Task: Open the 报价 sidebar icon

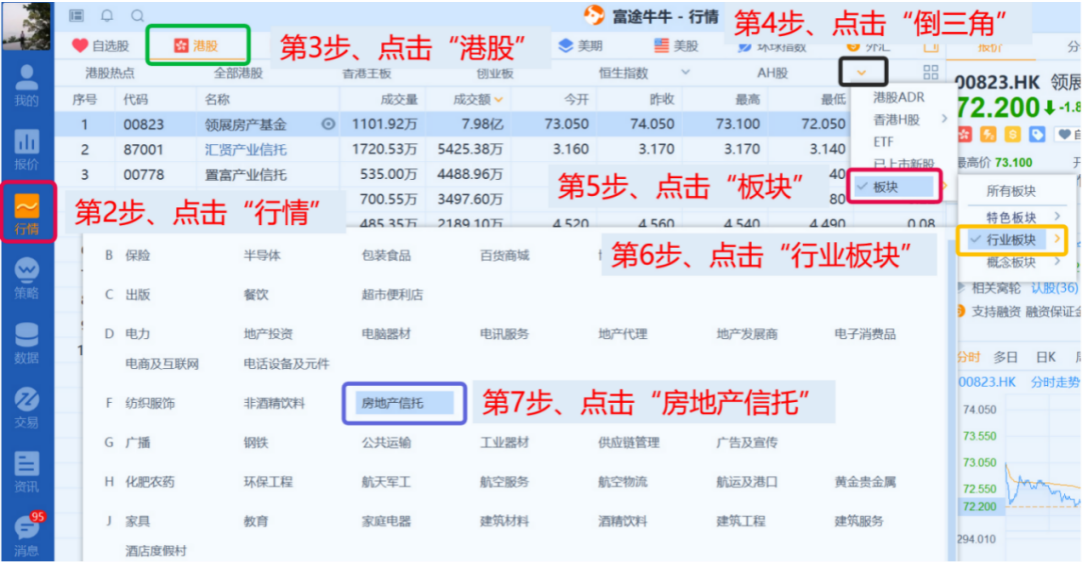Action: [26, 150]
